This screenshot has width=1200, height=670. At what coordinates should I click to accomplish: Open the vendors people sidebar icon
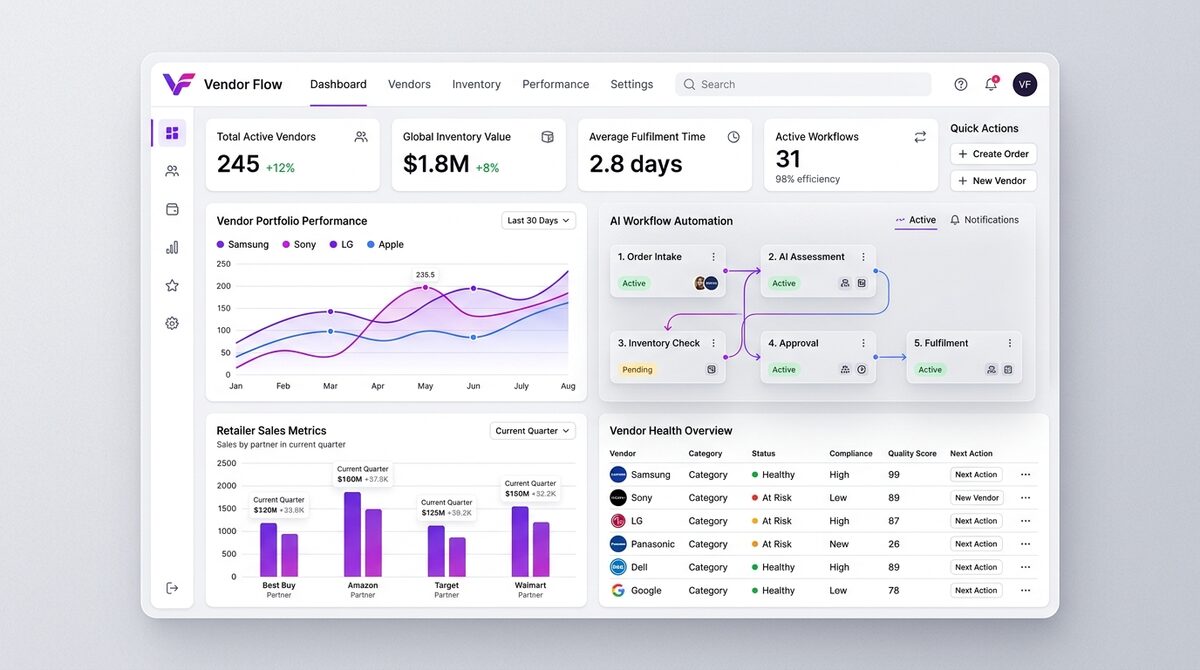(172, 171)
